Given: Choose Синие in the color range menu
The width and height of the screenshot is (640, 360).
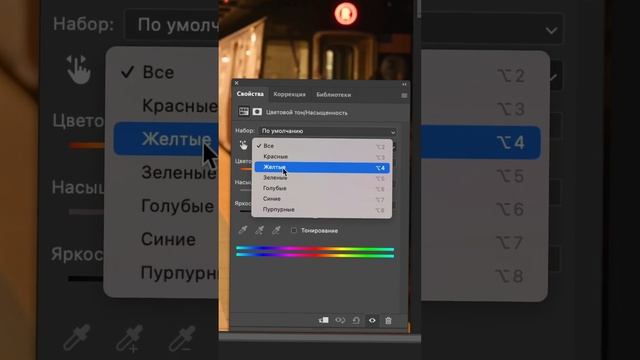Looking at the screenshot, I should click(322, 199).
